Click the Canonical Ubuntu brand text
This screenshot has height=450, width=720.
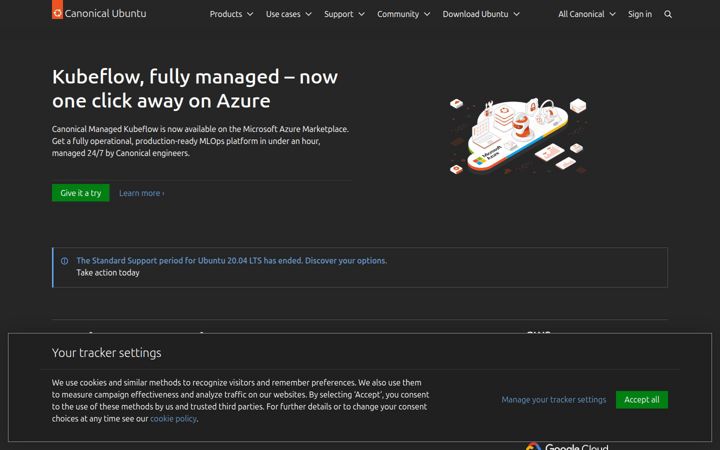[106, 13]
